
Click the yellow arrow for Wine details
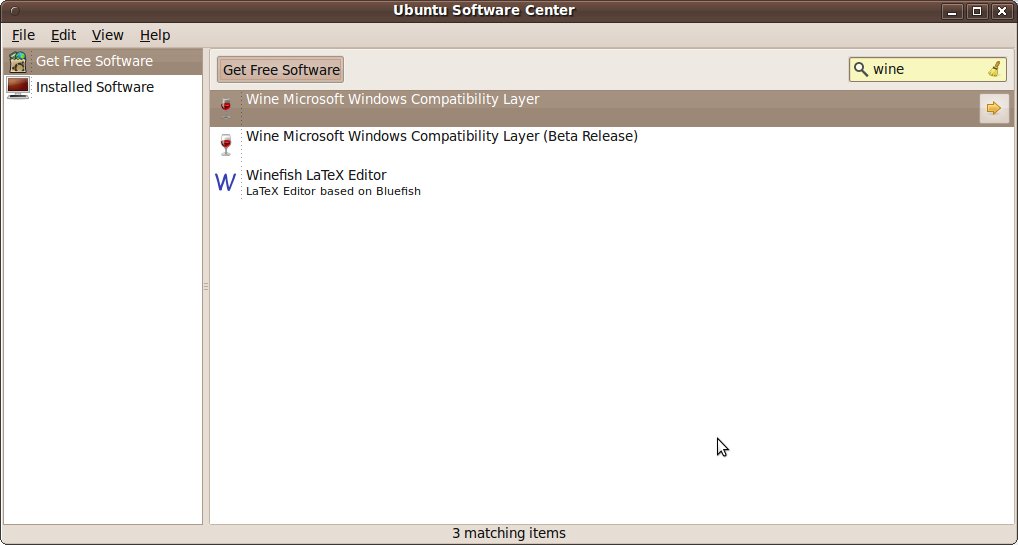(994, 108)
